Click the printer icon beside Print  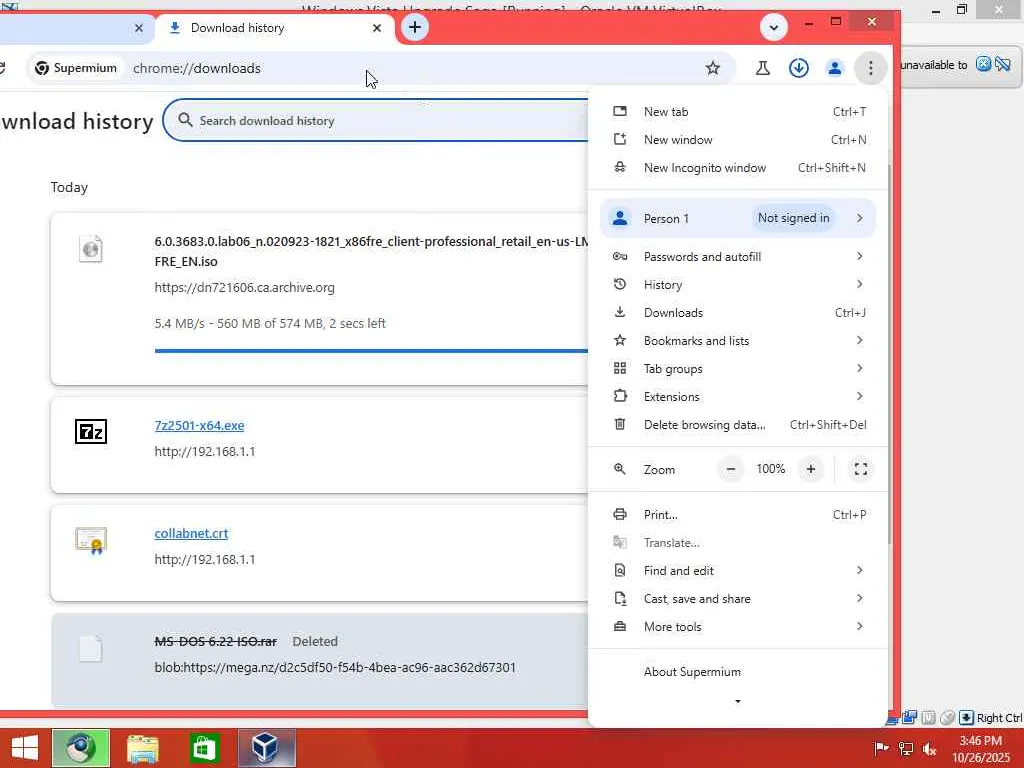click(620, 514)
